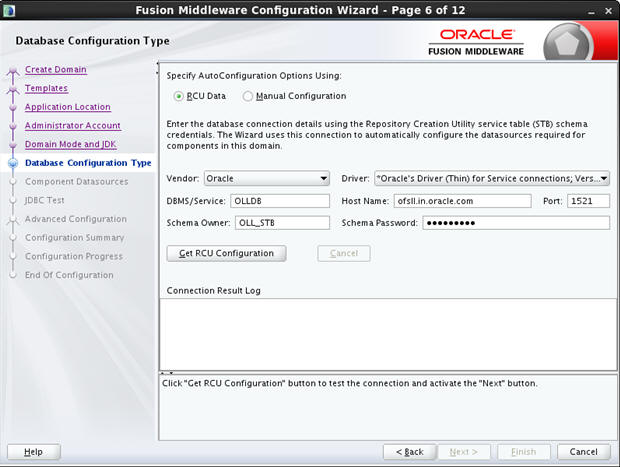The width and height of the screenshot is (620, 467).
Task: Click the Next > button
Action: (x=463, y=452)
